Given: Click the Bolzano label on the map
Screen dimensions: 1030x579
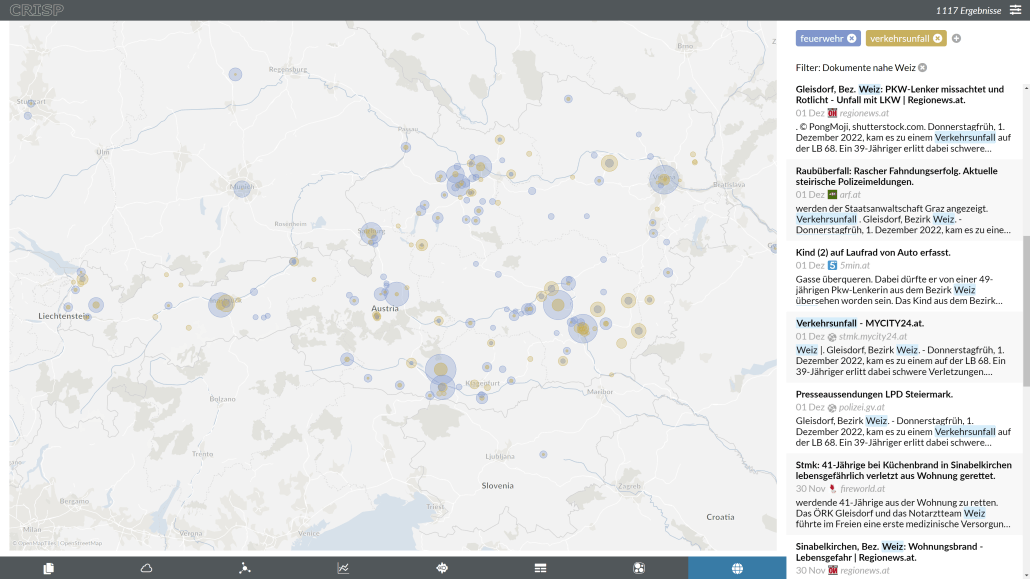Looking at the screenshot, I should [222, 399].
